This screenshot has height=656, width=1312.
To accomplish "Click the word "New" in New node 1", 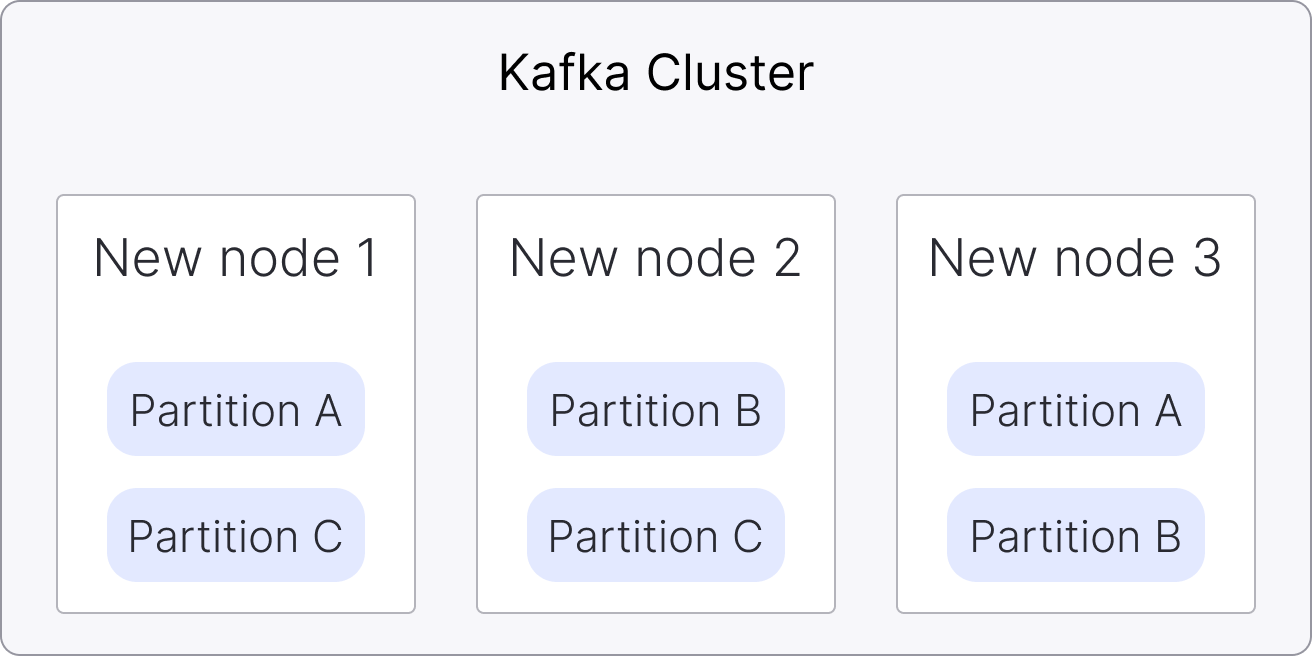I will (x=147, y=259).
